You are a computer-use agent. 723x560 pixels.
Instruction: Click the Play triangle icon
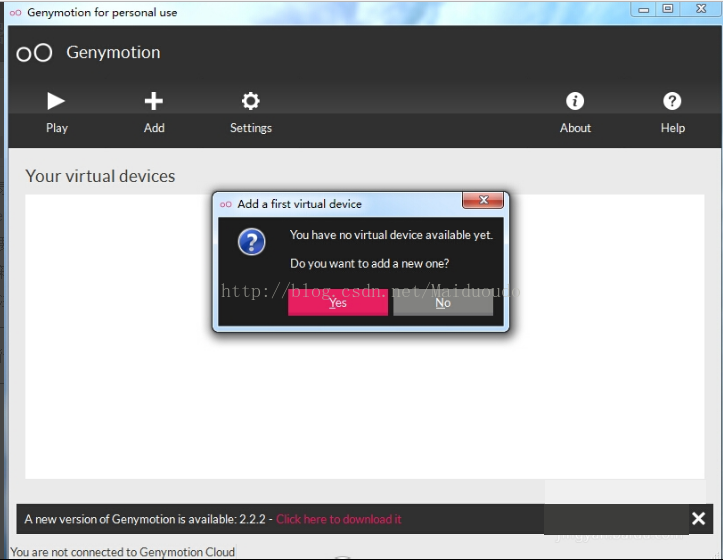pyautogui.click(x=56, y=101)
